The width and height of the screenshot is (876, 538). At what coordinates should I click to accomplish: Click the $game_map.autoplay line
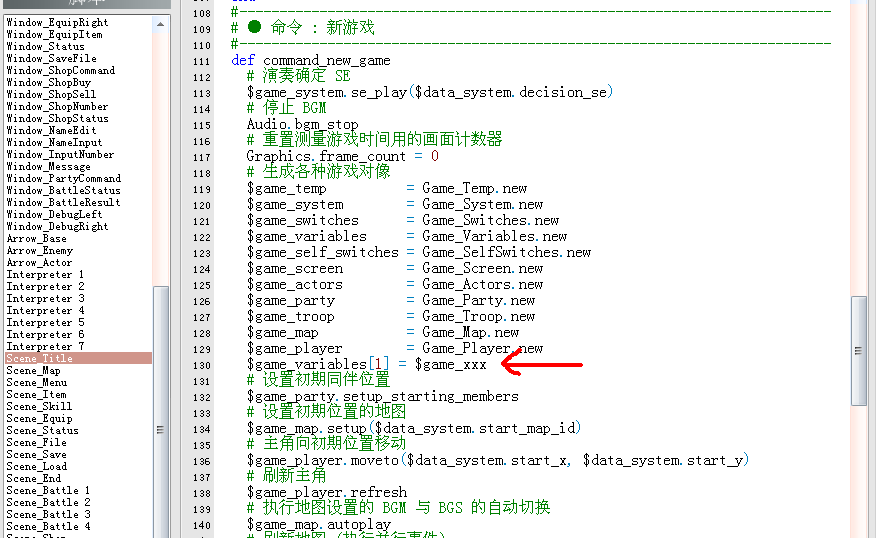(x=318, y=525)
